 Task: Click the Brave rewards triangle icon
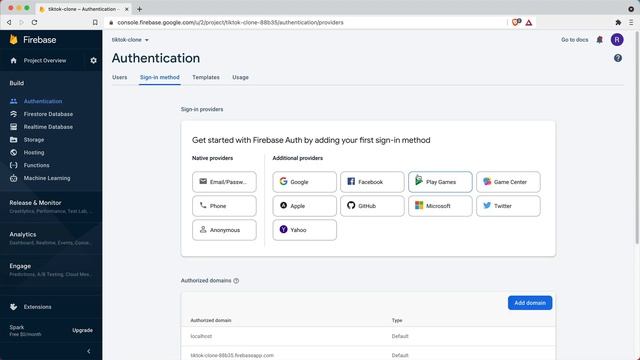(x=529, y=22)
